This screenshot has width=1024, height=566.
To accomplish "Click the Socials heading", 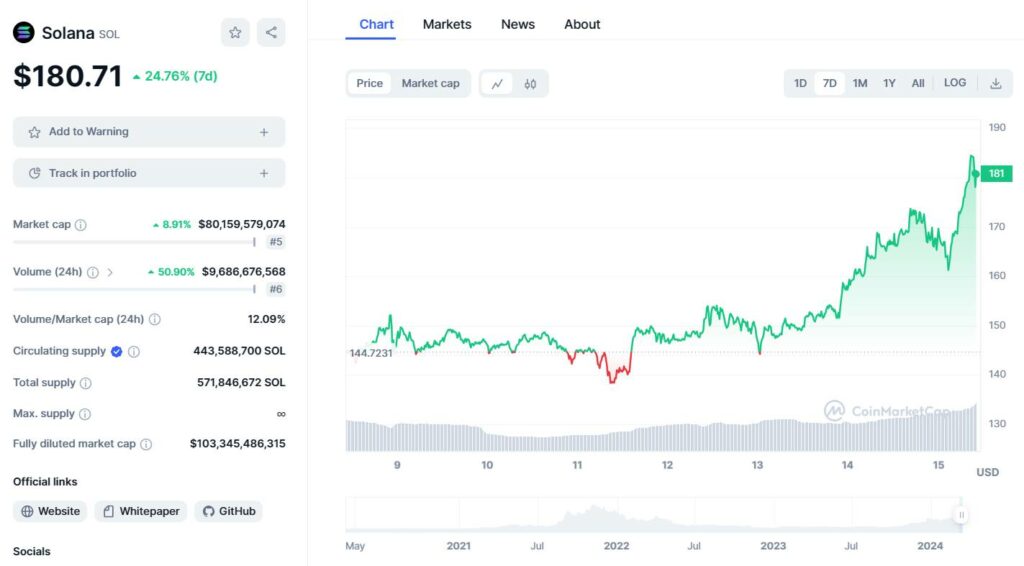I will tap(31, 552).
